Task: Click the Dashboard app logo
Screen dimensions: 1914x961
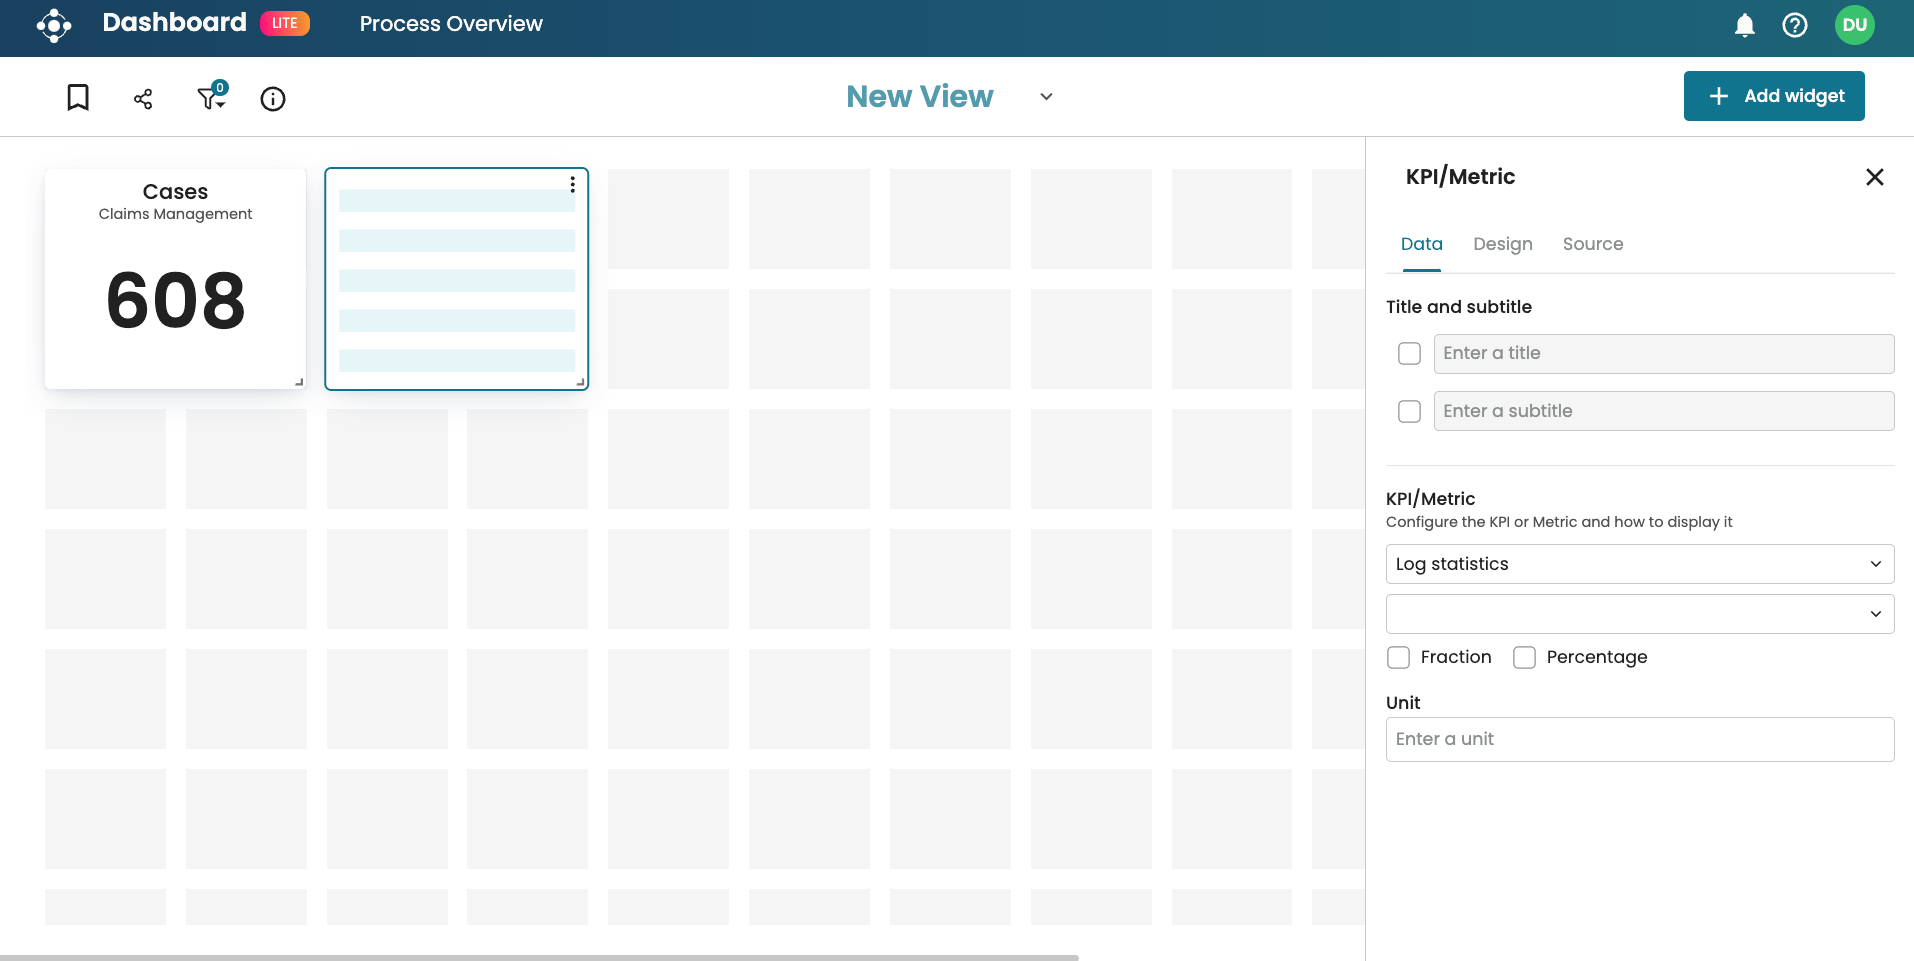Action: tap(54, 25)
